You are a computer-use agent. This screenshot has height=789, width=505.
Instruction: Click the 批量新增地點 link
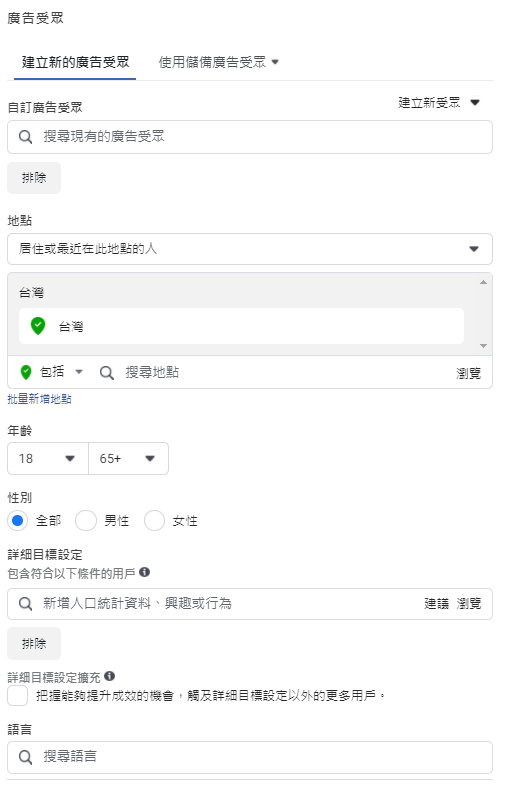pyautogui.click(x=39, y=399)
